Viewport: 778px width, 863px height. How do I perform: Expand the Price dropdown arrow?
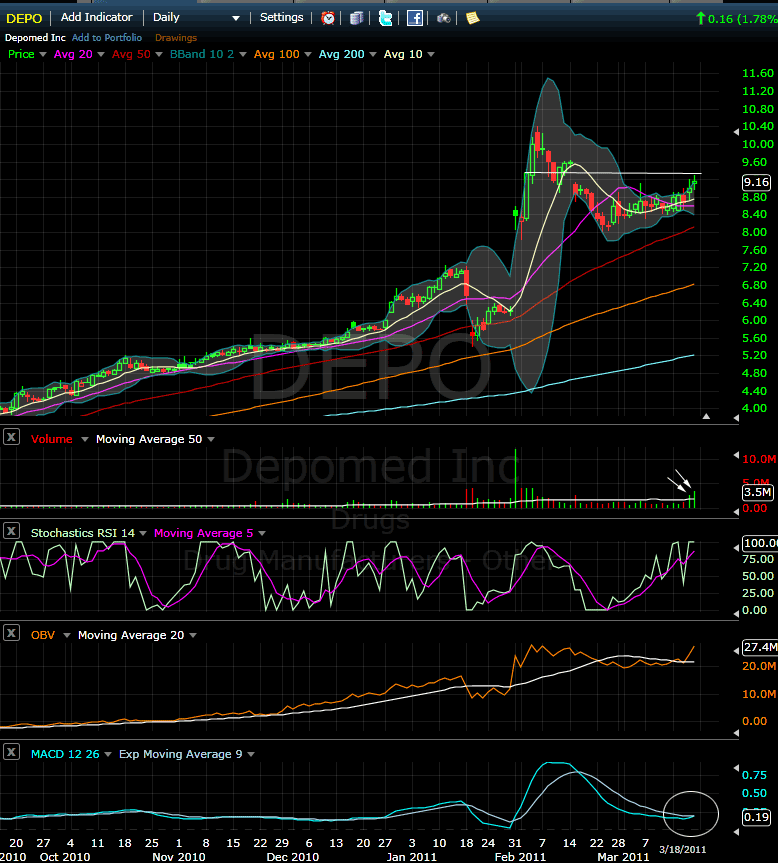tap(42, 54)
